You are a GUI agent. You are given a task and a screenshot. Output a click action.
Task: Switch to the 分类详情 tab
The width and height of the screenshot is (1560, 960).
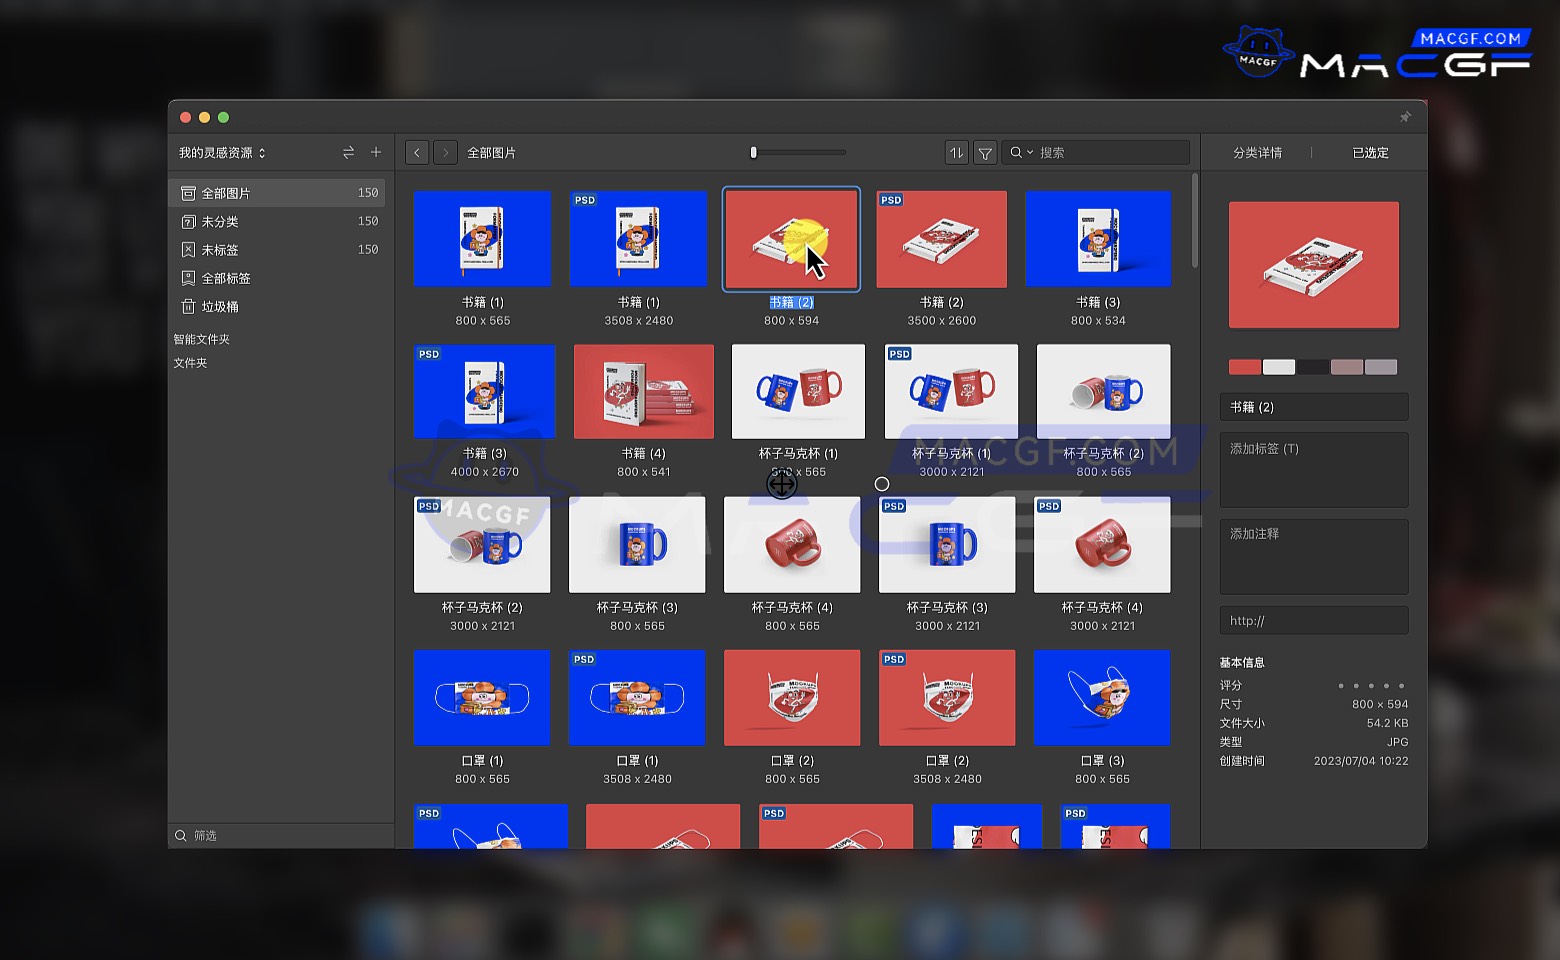click(x=1257, y=153)
